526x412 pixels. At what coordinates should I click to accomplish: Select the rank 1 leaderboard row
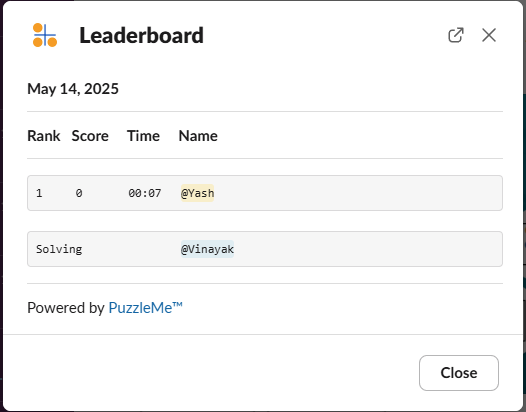pos(265,193)
